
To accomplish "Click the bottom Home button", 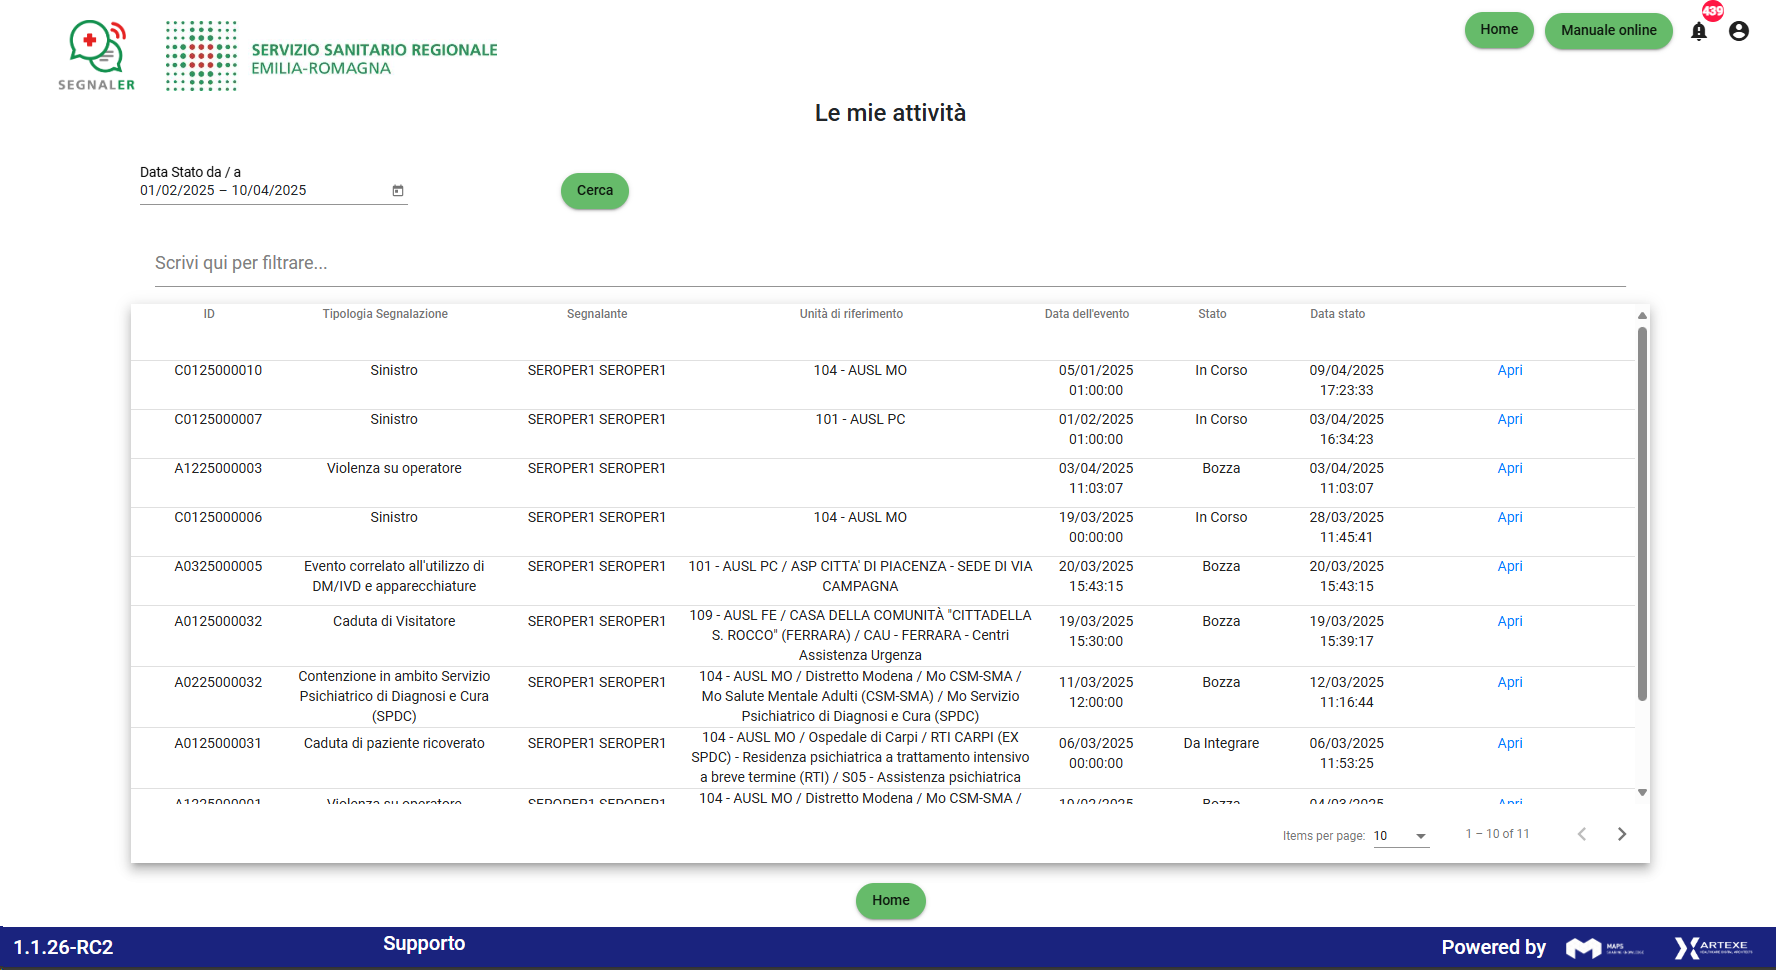I will tap(890, 900).
